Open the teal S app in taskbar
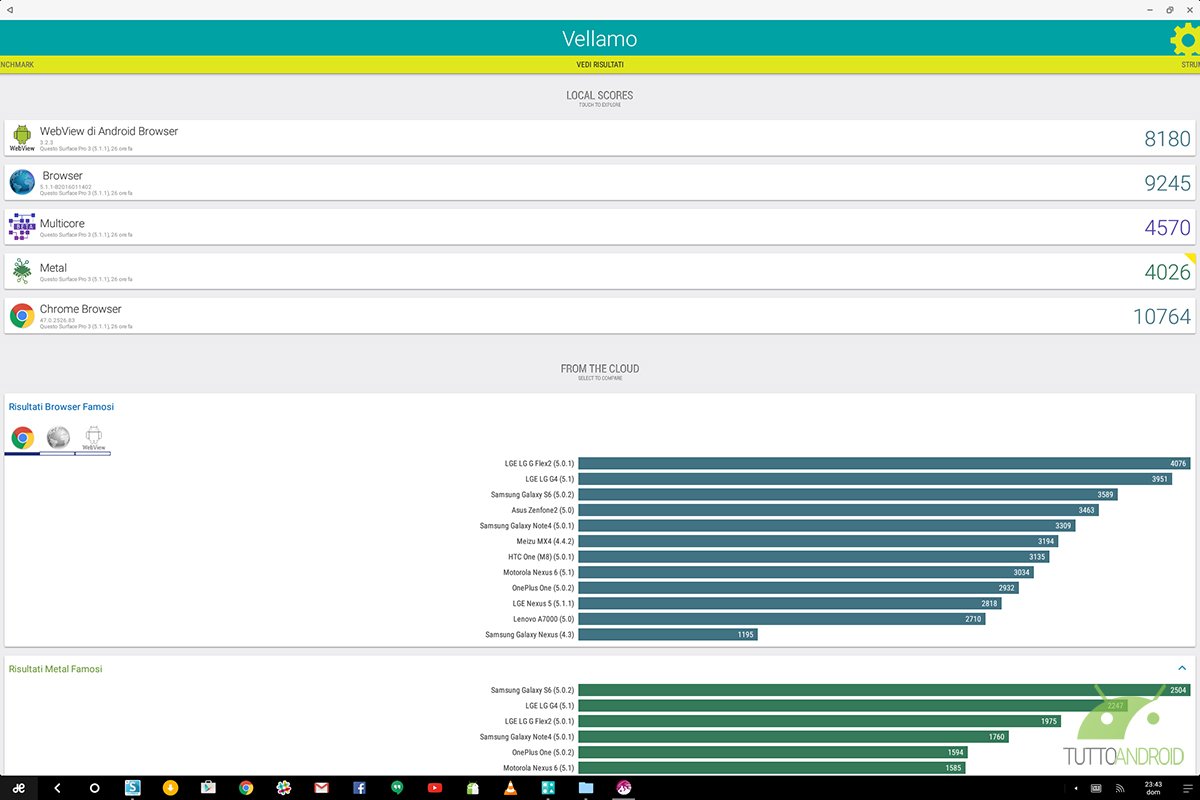The height and width of the screenshot is (800, 1200). 132,788
